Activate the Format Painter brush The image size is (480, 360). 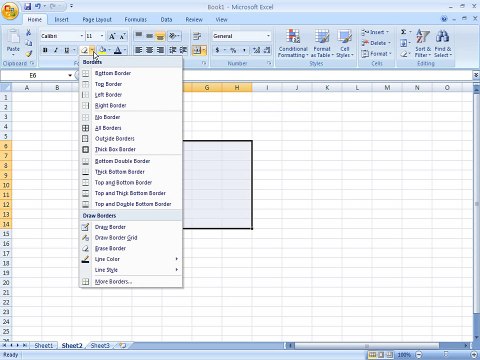pyautogui.click(x=29, y=53)
